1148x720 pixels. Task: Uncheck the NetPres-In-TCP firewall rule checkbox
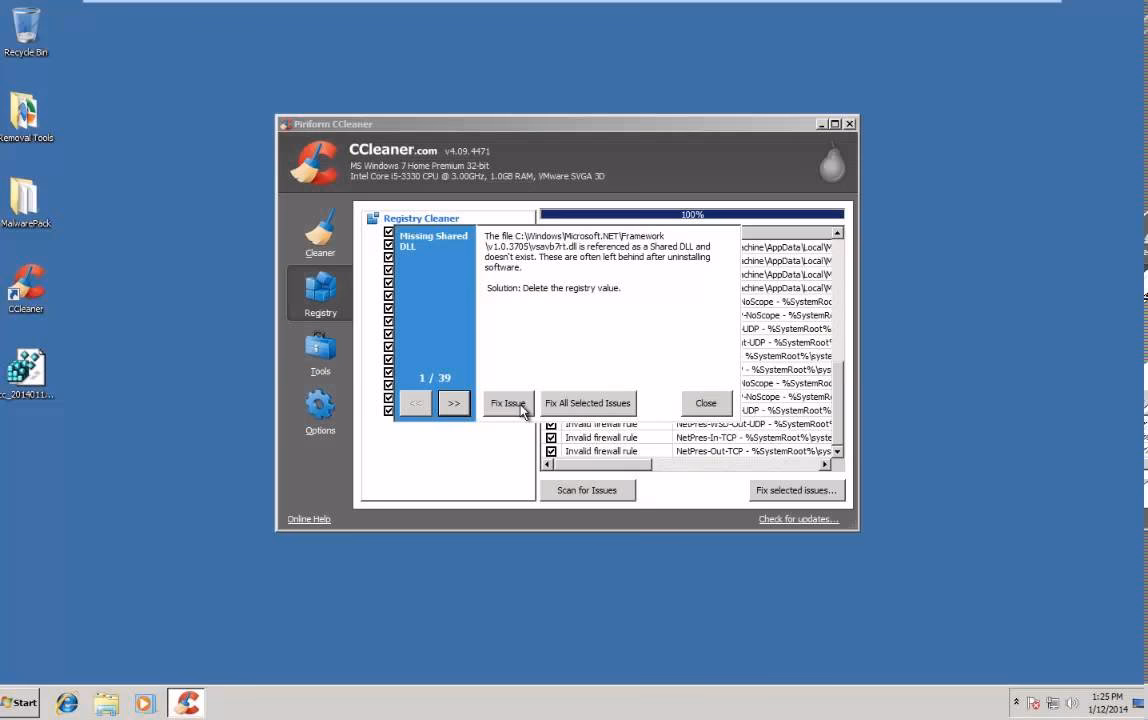point(551,438)
